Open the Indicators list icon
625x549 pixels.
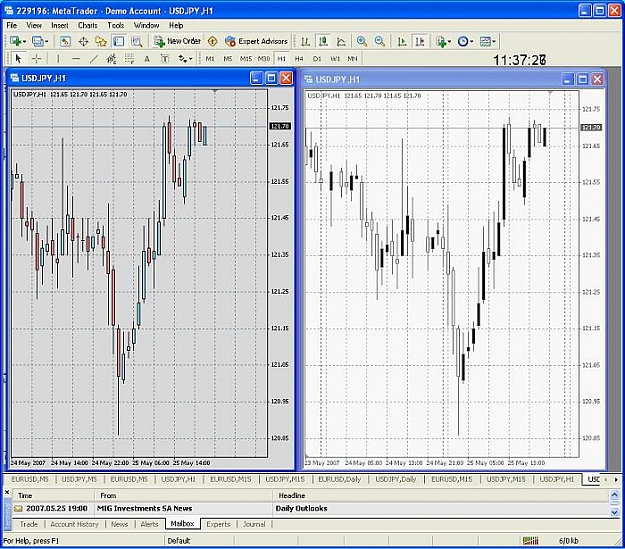click(x=441, y=41)
